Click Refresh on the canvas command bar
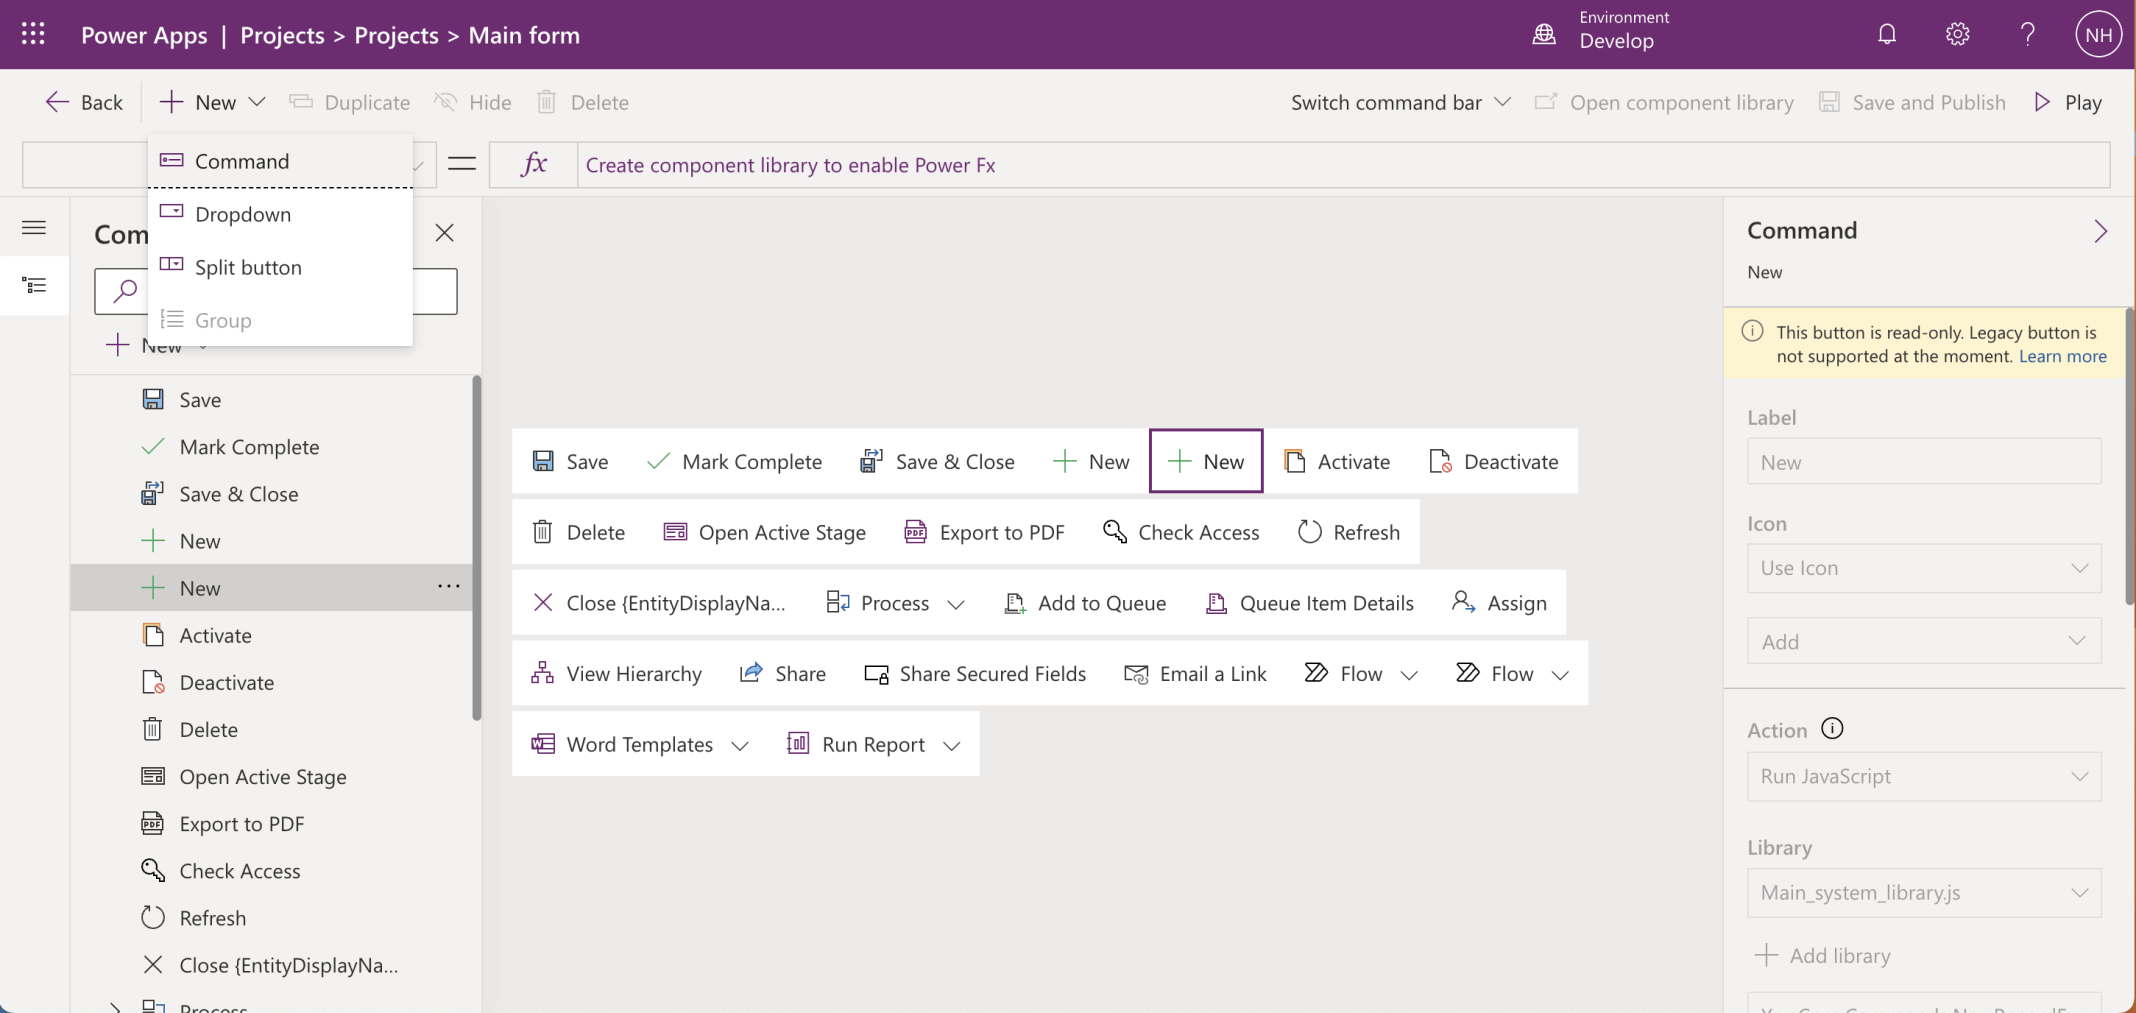Image resolution: width=2136 pixels, height=1013 pixels. coord(1349,532)
